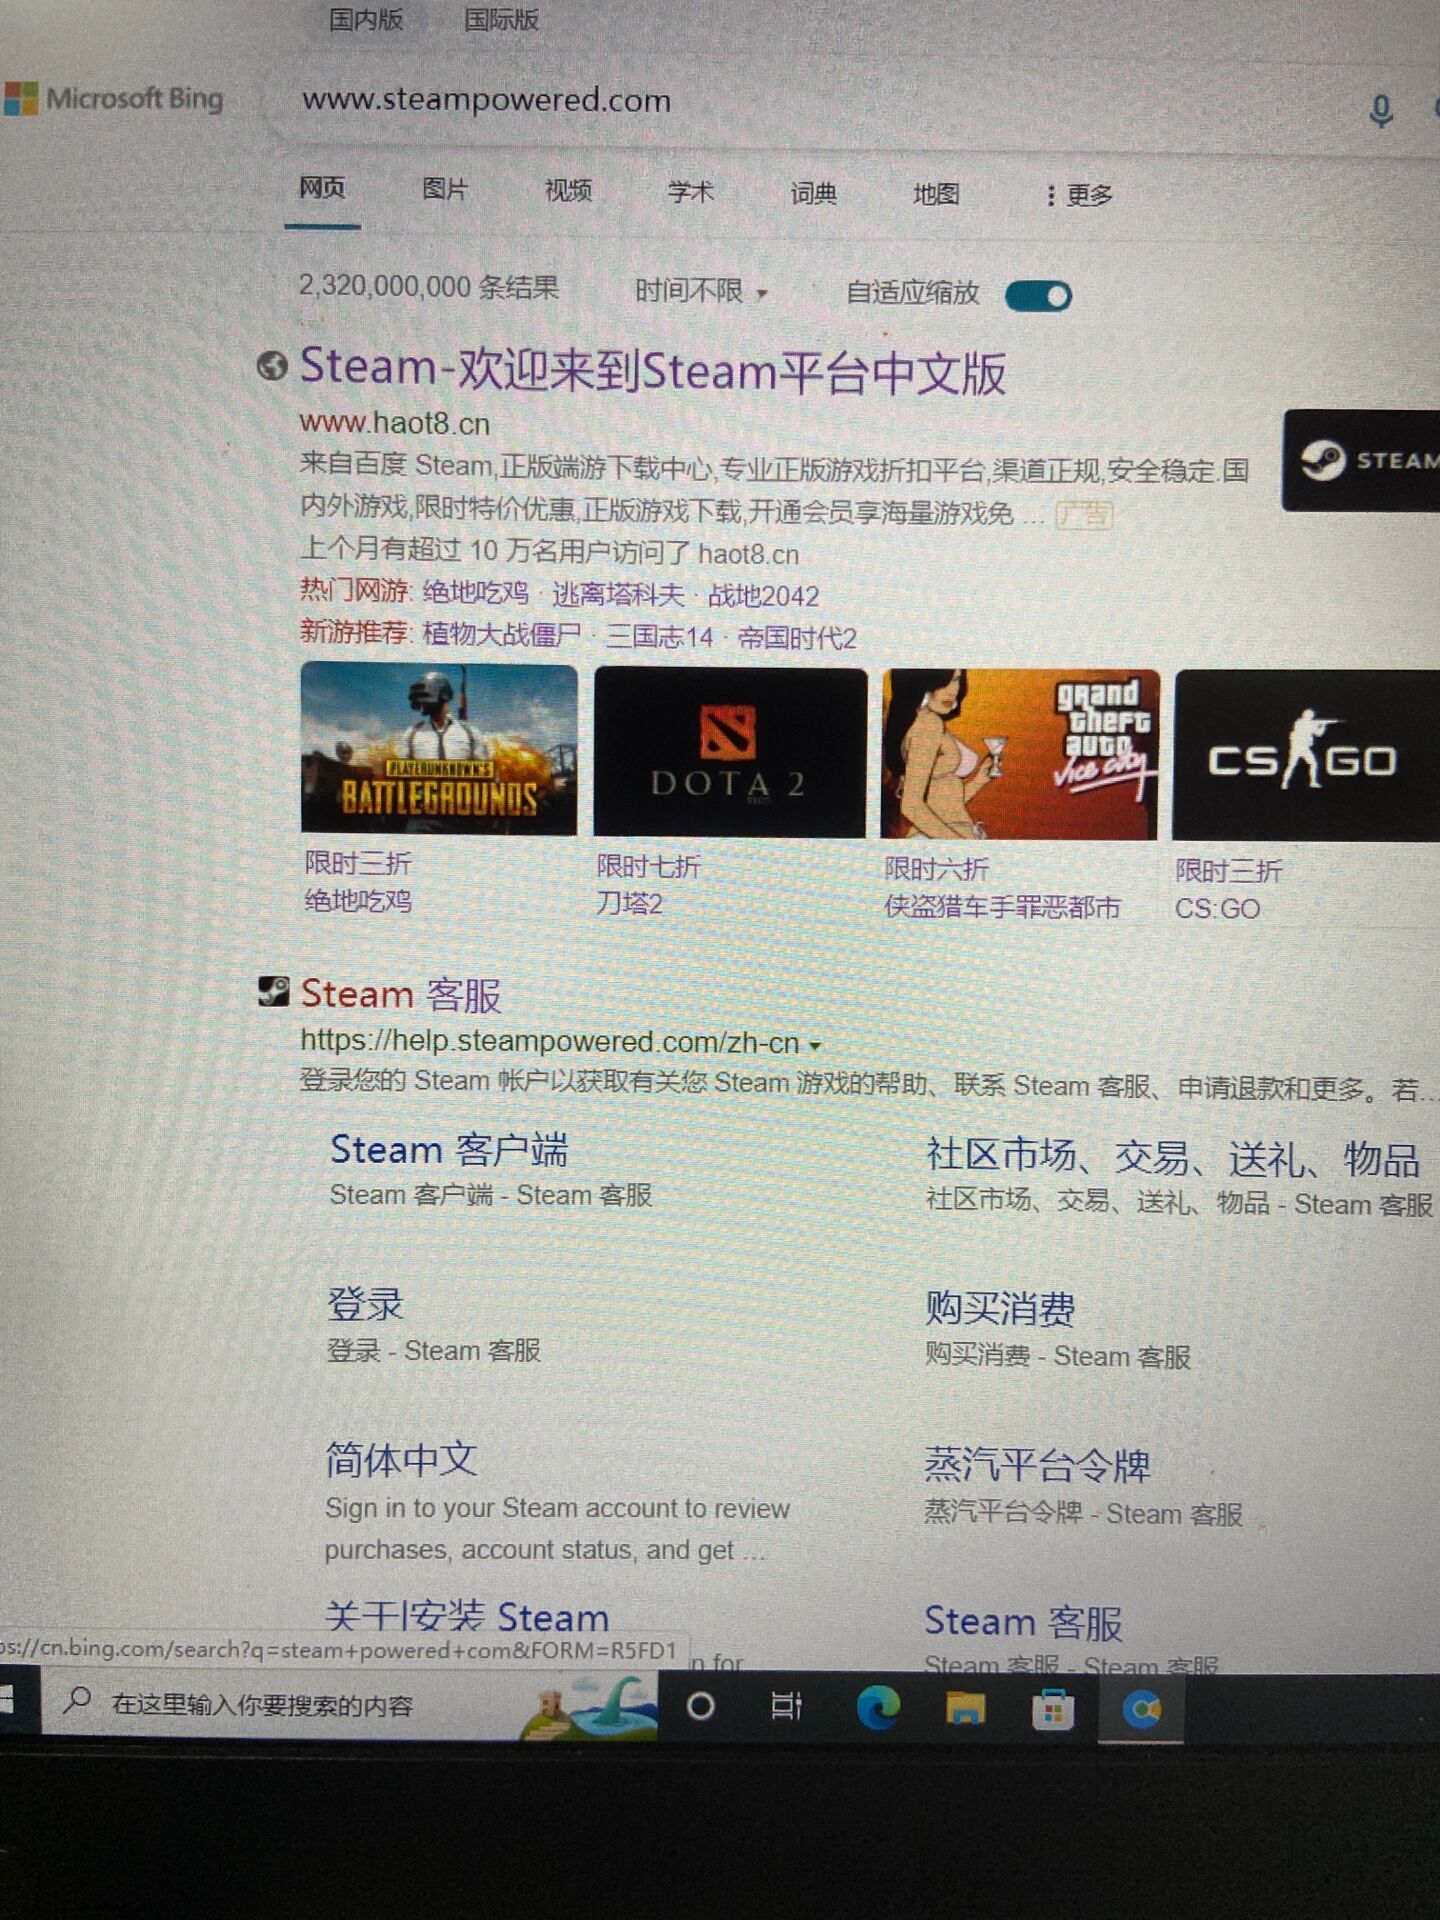The width and height of the screenshot is (1440, 1920).
Task: Open File Explorer from the taskbar
Action: point(965,1708)
